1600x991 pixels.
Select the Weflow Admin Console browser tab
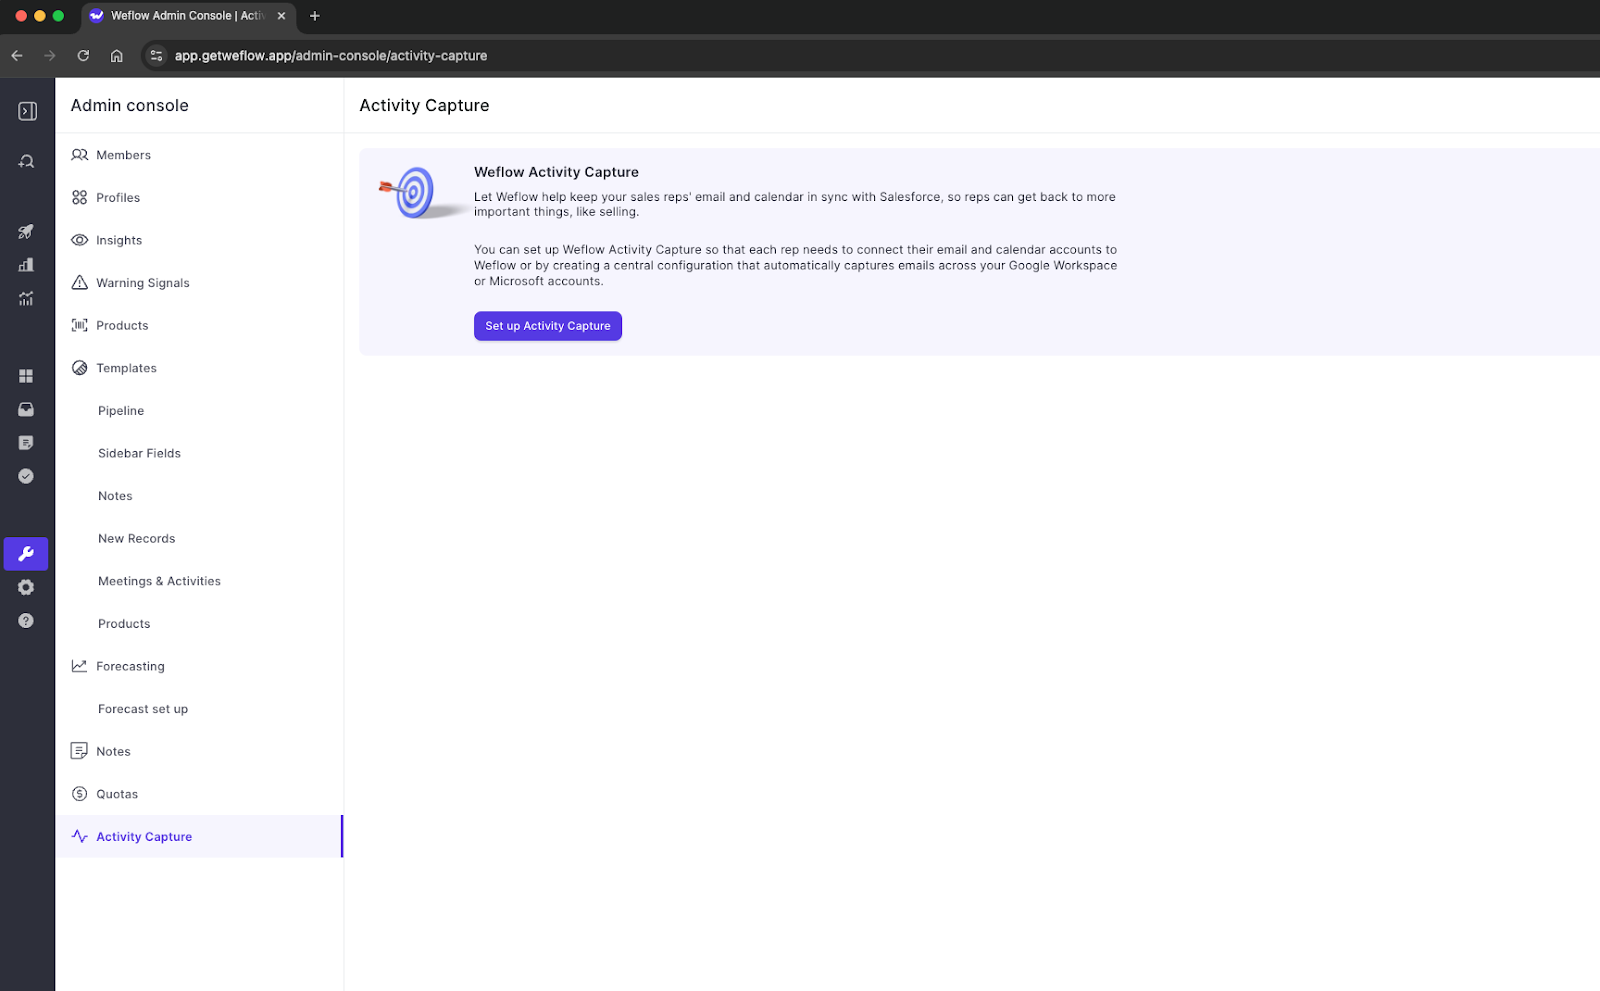pyautogui.click(x=188, y=16)
